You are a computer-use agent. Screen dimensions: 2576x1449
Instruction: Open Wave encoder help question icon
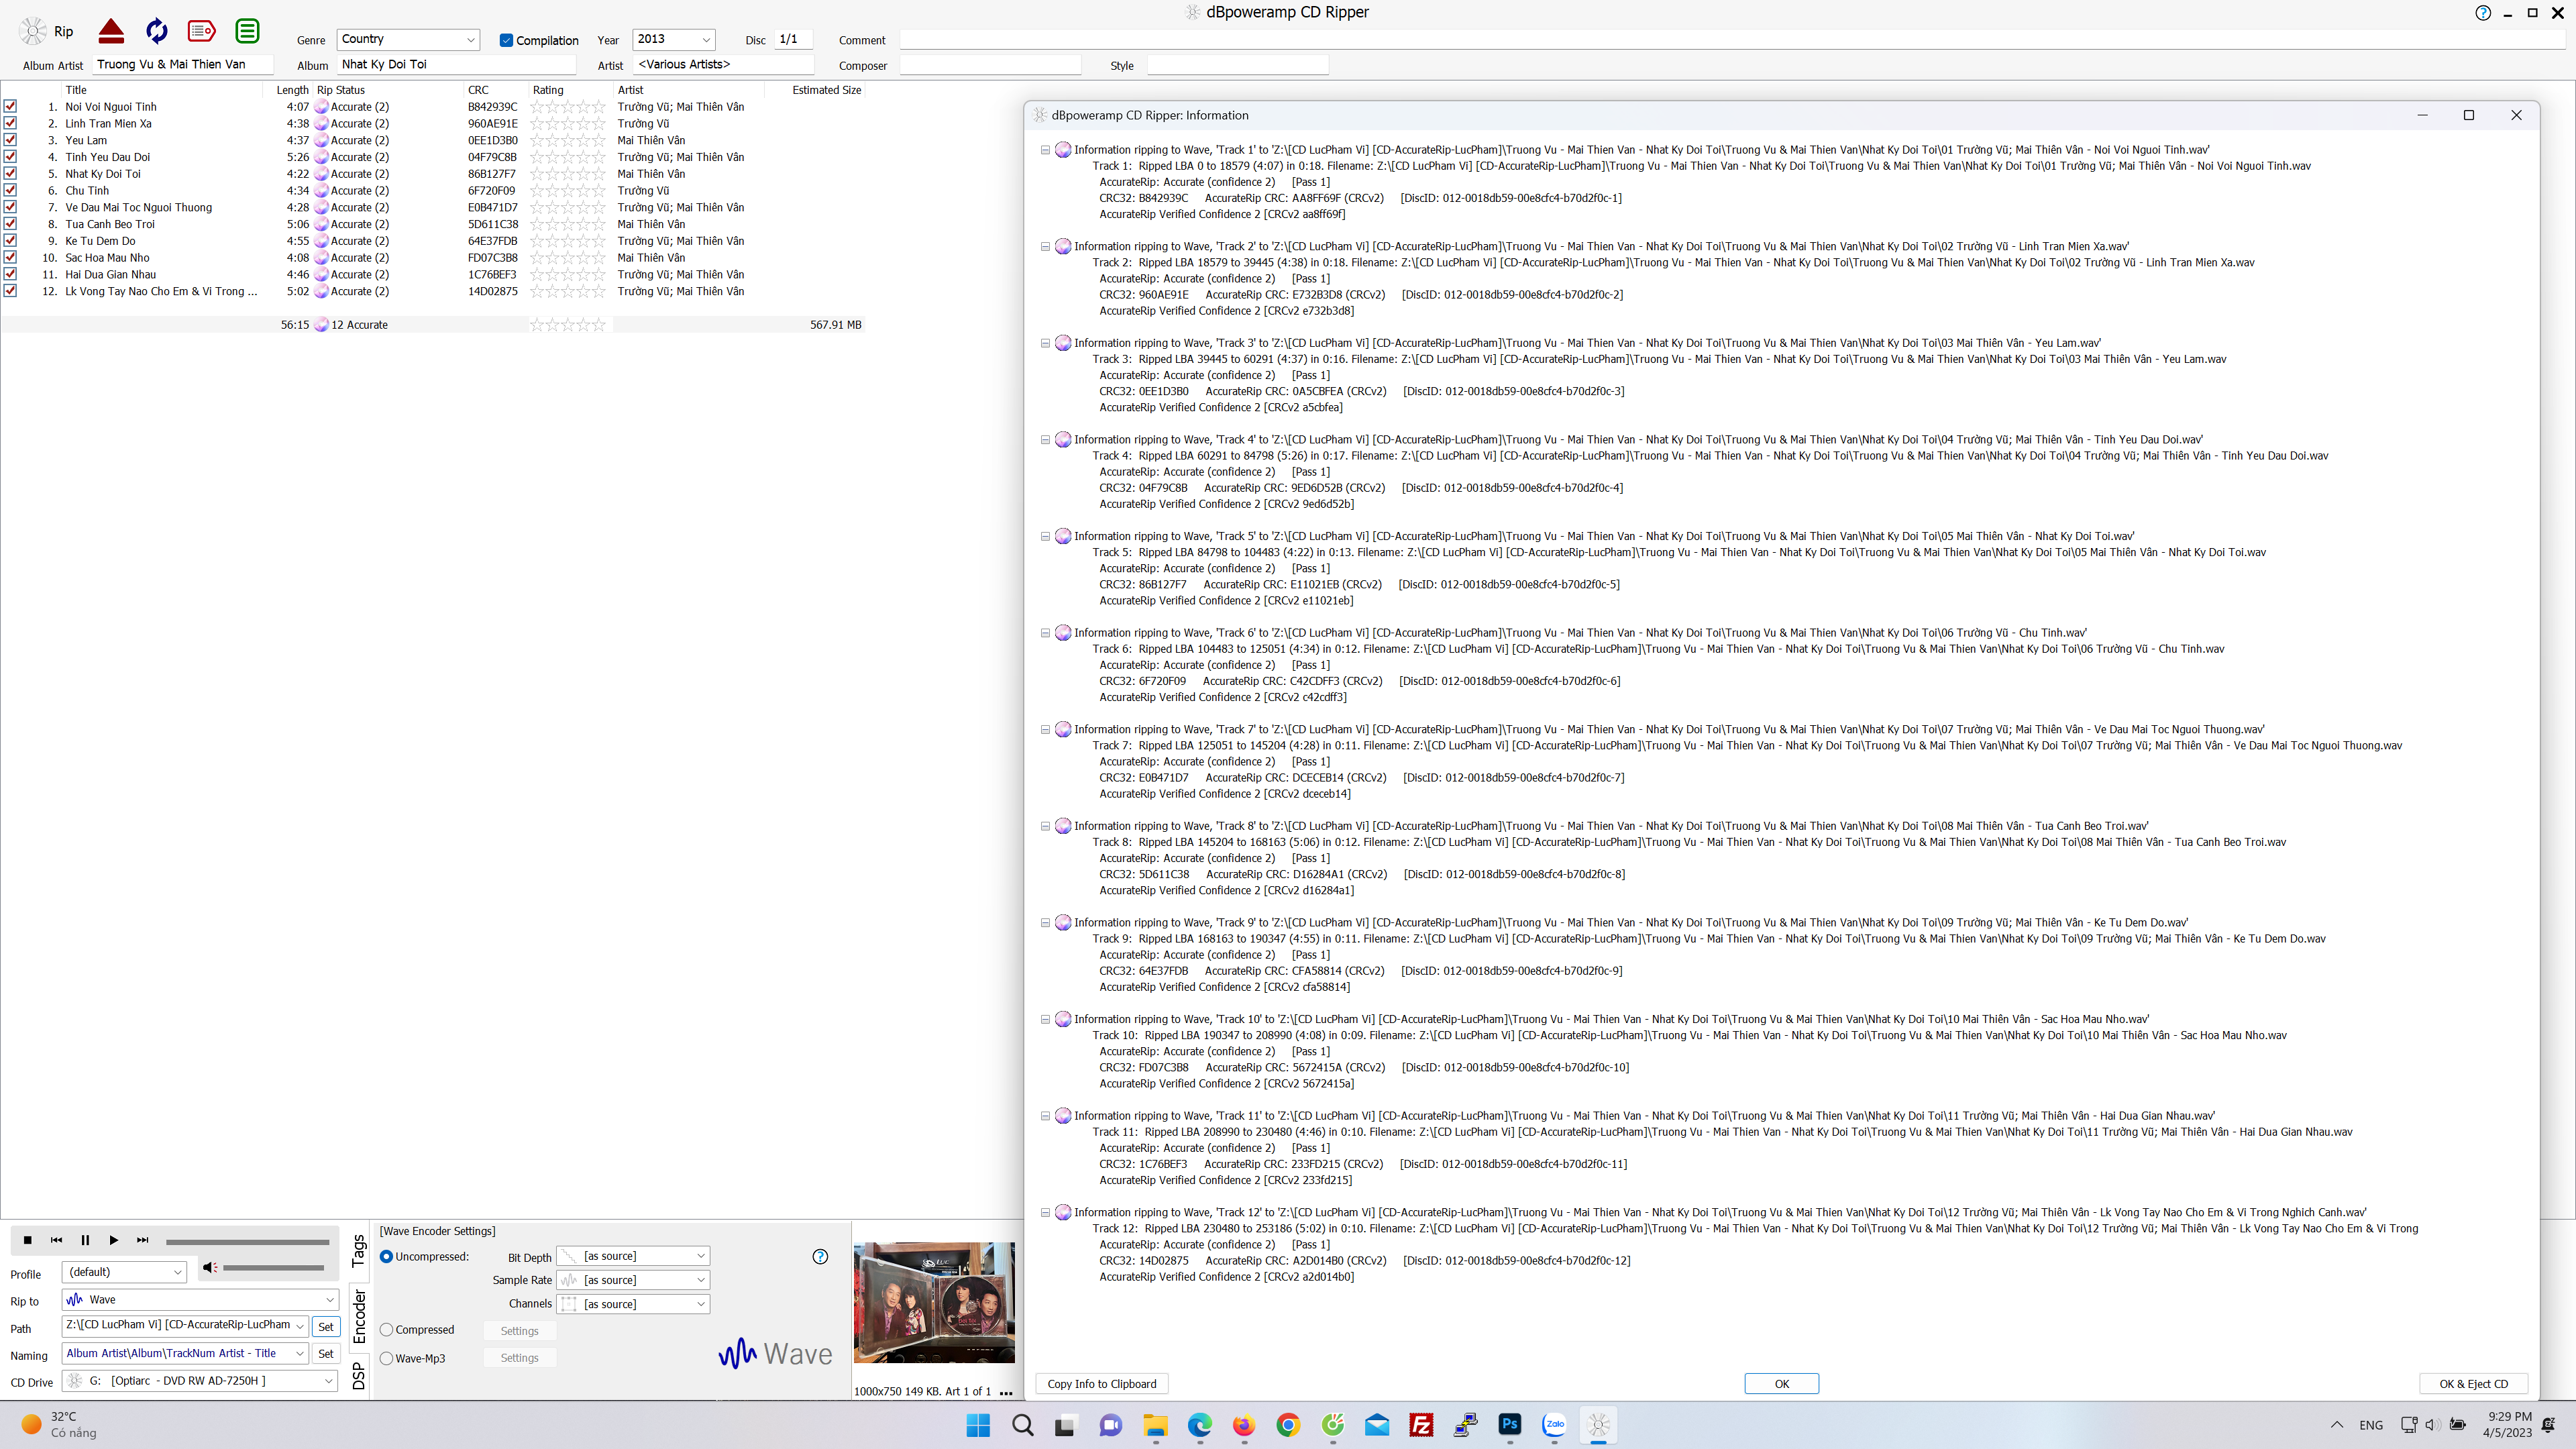[820, 1256]
